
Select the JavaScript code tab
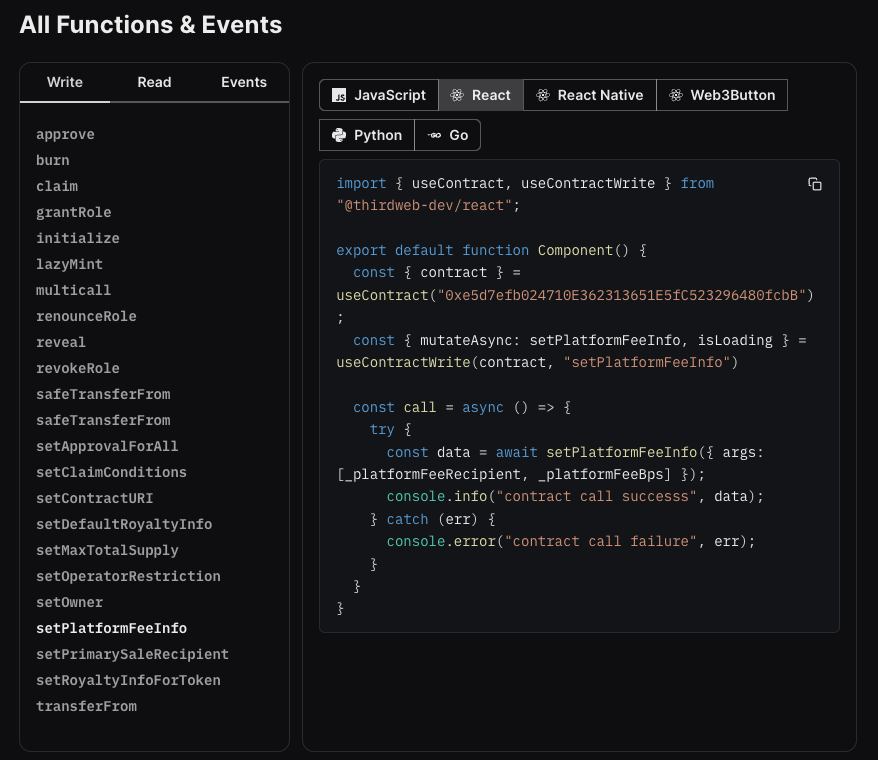[x=379, y=95]
